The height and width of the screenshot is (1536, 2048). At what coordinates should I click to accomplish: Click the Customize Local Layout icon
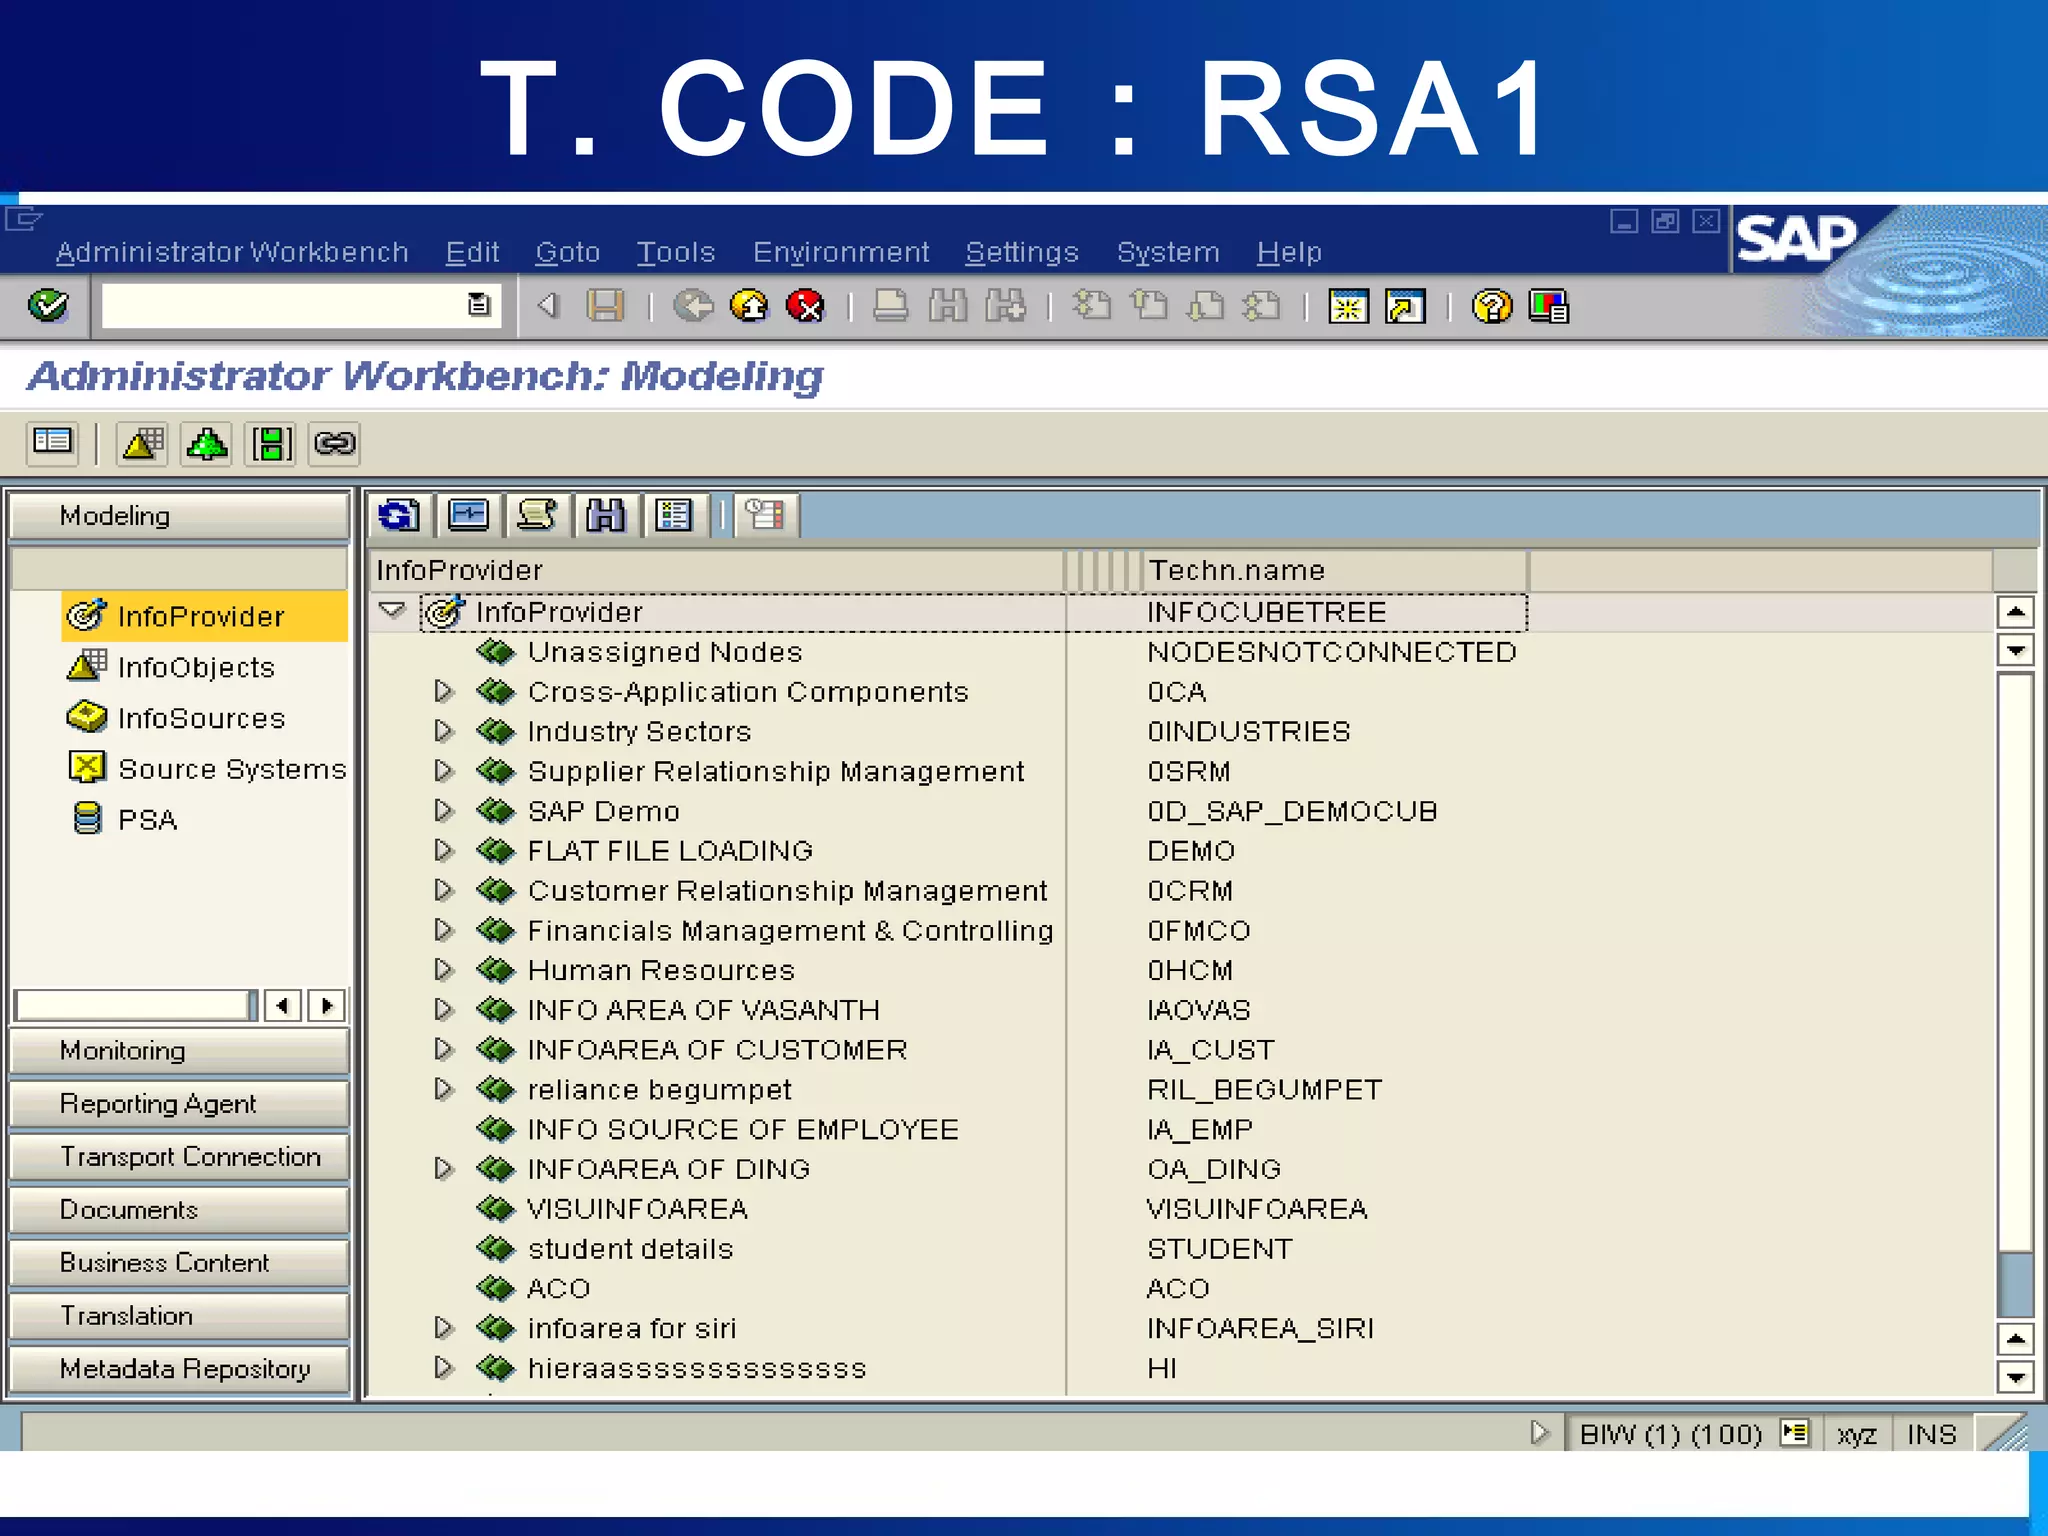pos(1548,306)
